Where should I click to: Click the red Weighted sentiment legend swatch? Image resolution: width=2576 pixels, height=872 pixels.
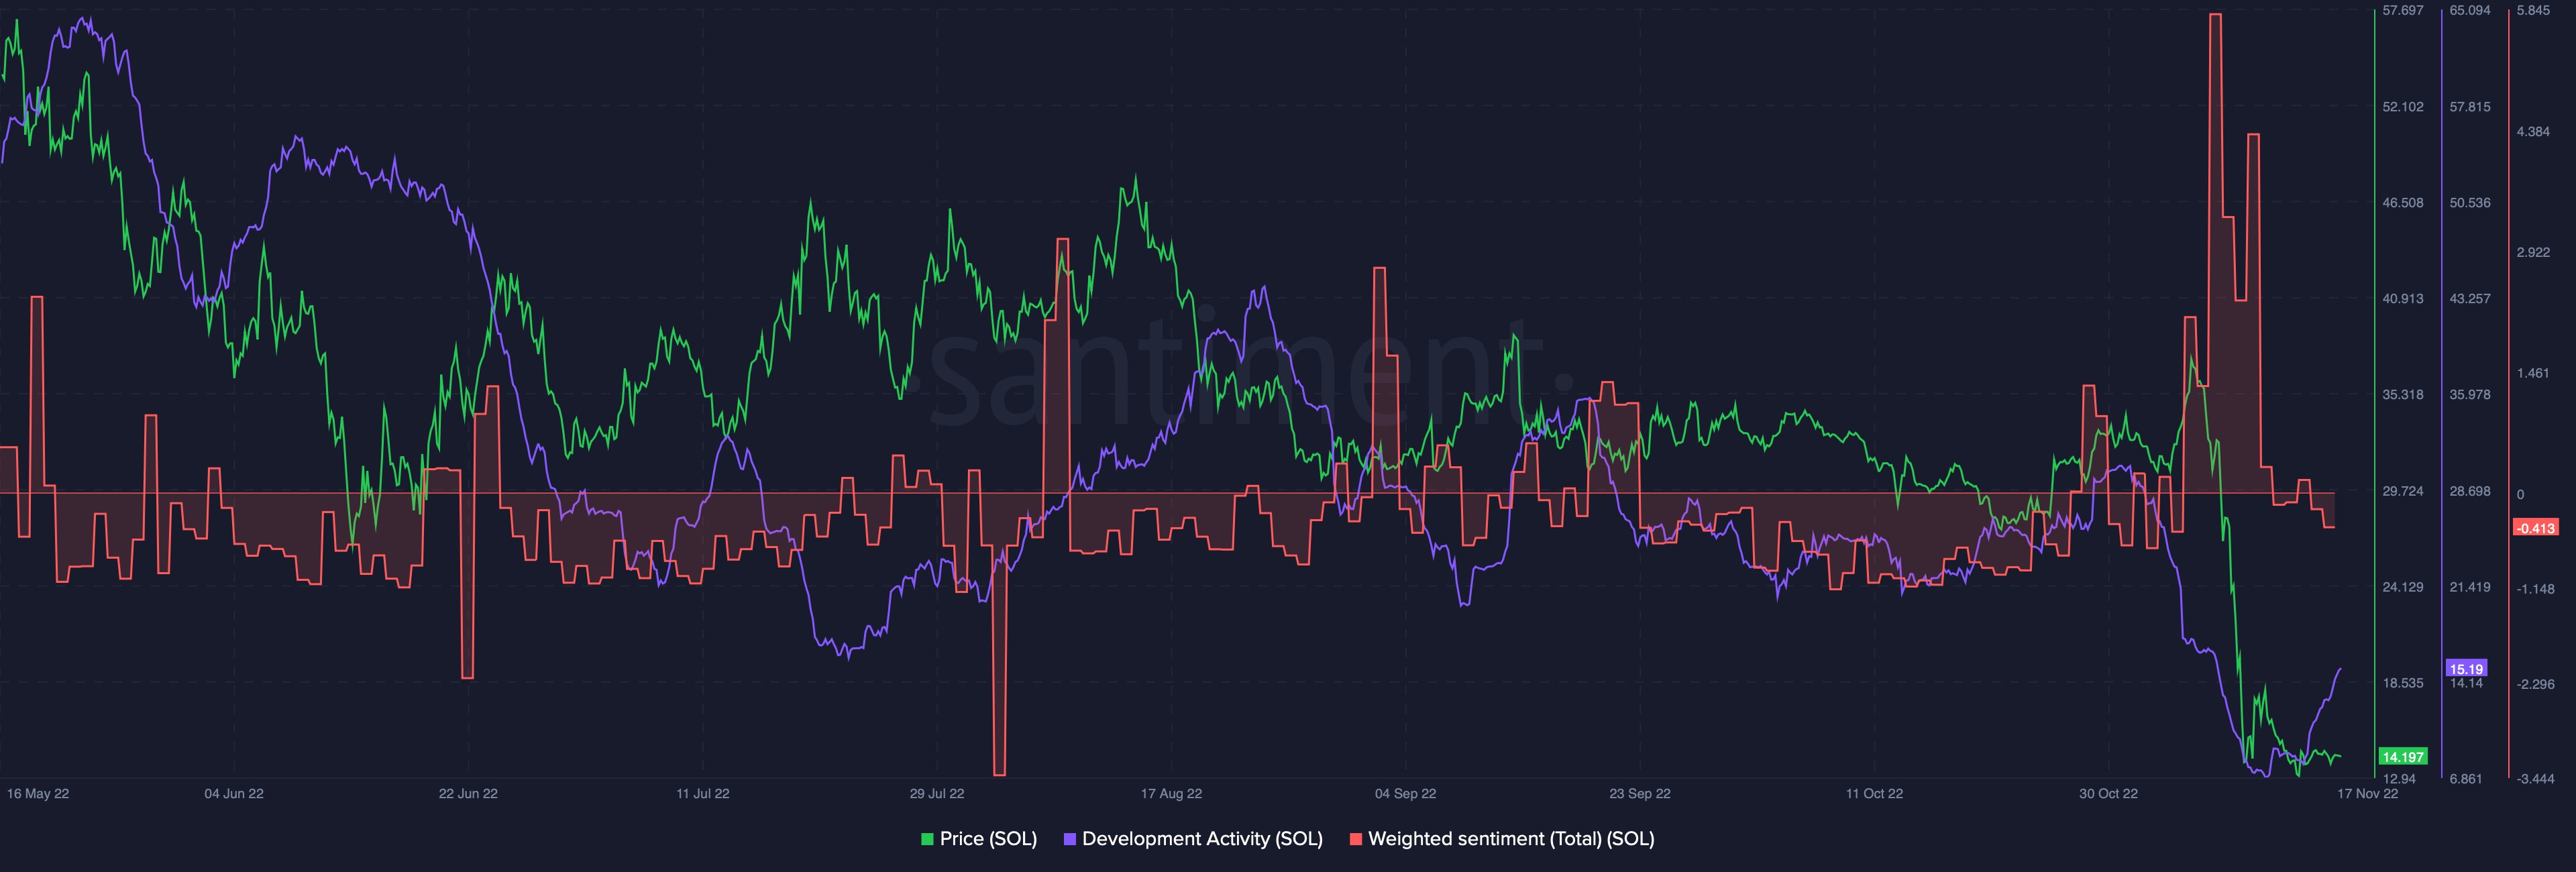[x=1355, y=839]
